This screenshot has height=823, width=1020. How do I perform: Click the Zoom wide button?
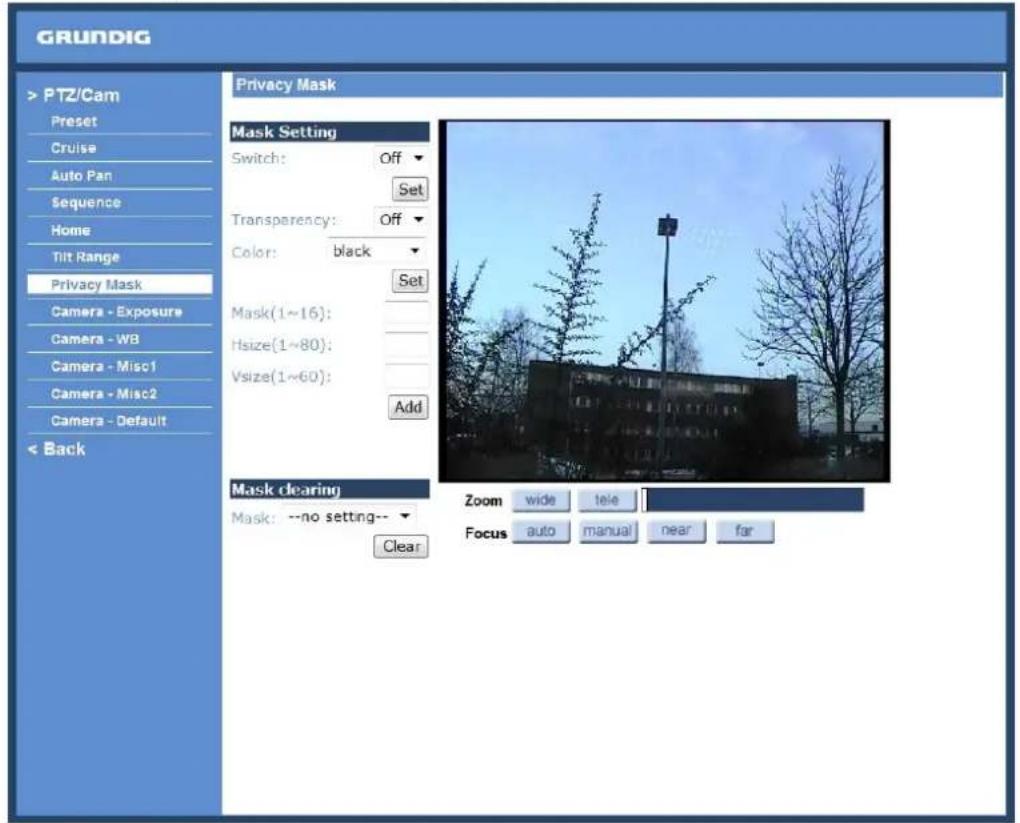click(541, 500)
